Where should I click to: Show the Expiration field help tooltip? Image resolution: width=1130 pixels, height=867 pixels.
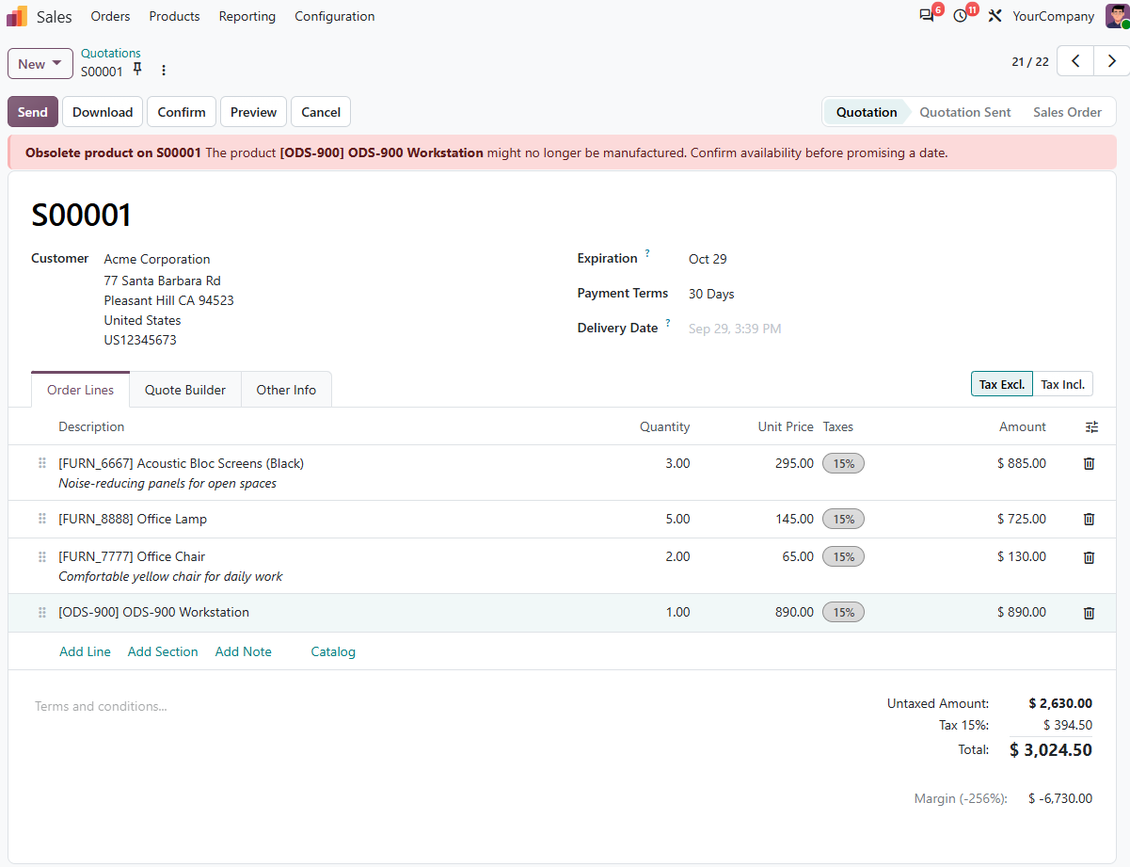(647, 253)
